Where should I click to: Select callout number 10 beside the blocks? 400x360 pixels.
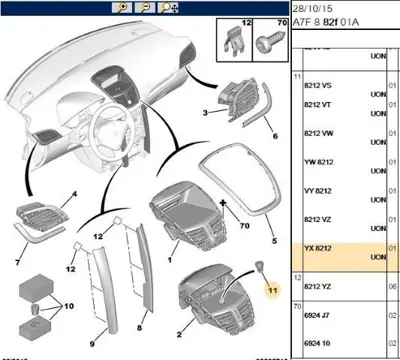click(x=69, y=306)
